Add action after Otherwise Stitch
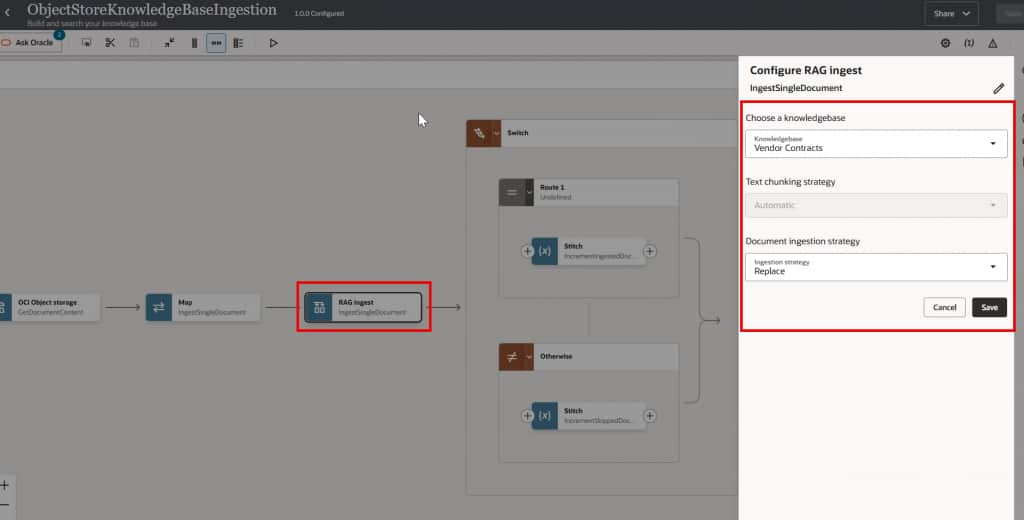The height and width of the screenshot is (520, 1024). coord(650,415)
